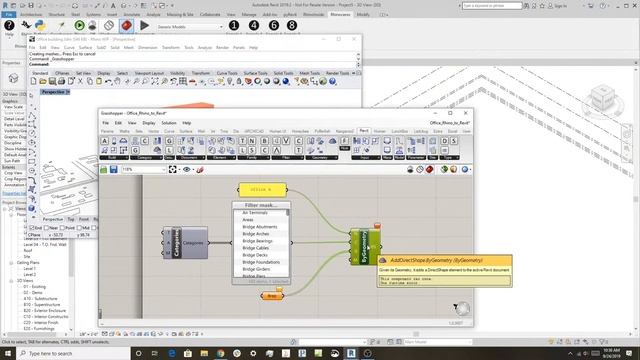Screen dimensions: 640x360
Task: Click the Zoom Extents target icon in the Grasshopper toolbar
Action: (173, 169)
